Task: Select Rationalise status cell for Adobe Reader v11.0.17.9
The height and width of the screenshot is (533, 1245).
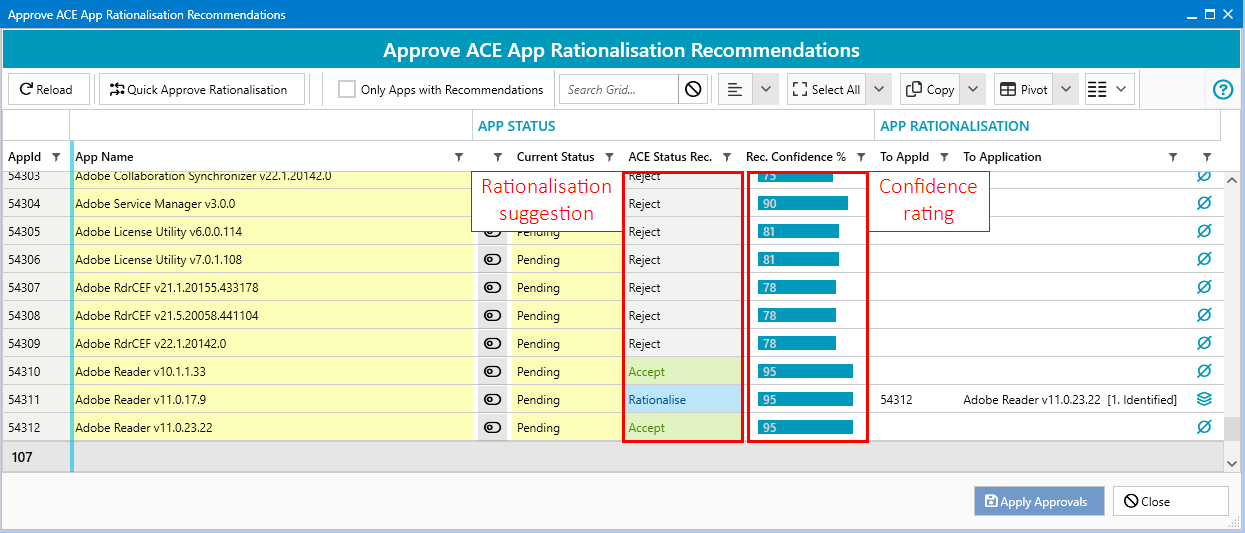Action: tap(683, 399)
